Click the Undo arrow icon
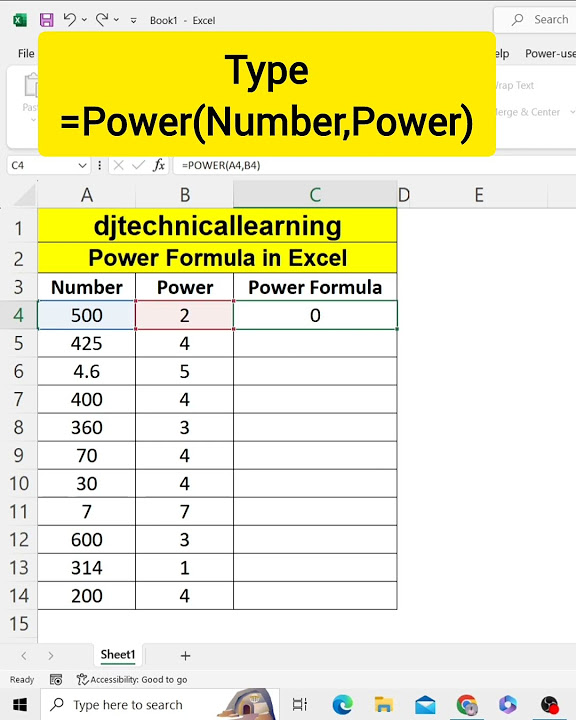 coord(69,19)
